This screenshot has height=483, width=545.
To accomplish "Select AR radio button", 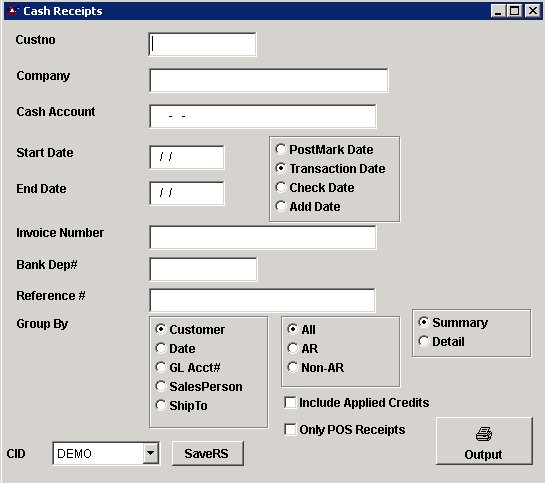I will pyautogui.click(x=293, y=348).
